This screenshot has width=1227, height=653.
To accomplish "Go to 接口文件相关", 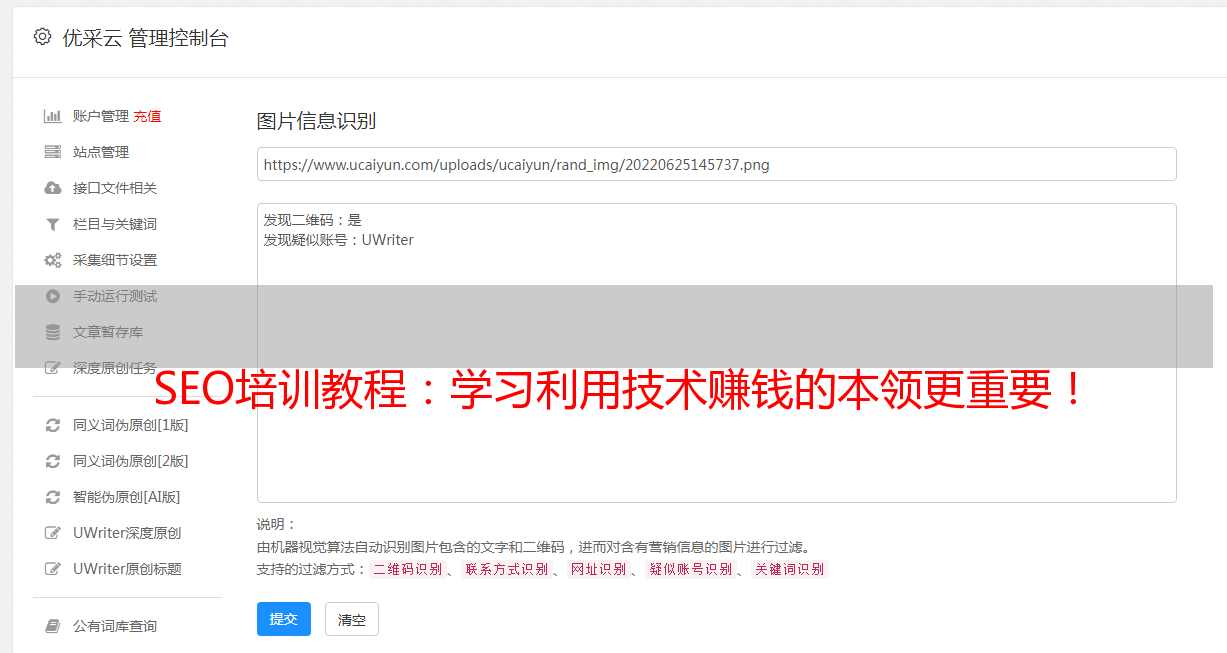I will [x=115, y=188].
